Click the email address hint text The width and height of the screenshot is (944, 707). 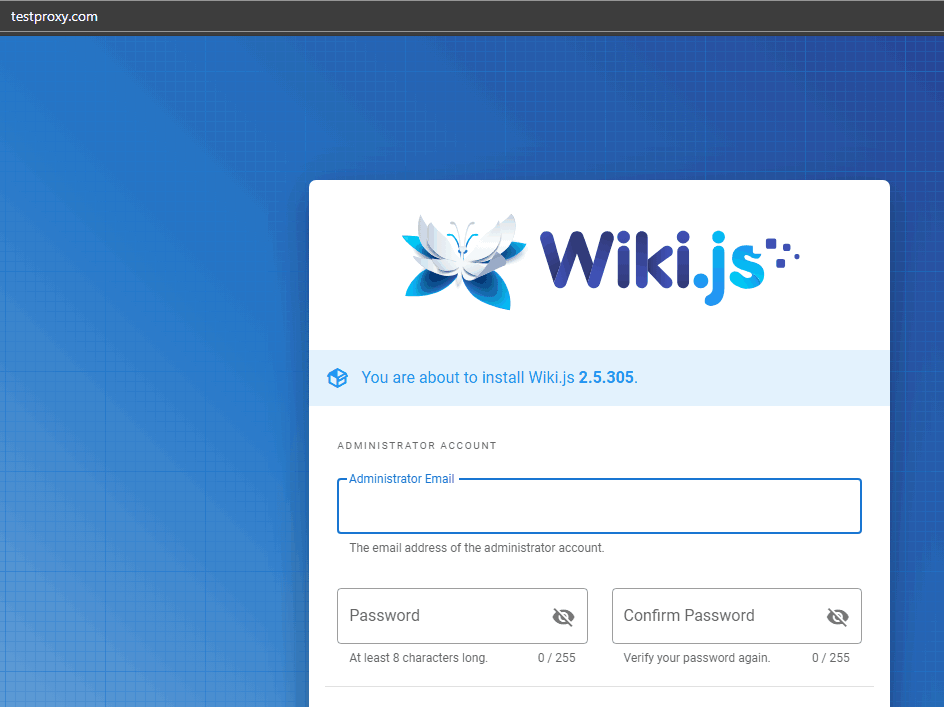[476, 548]
